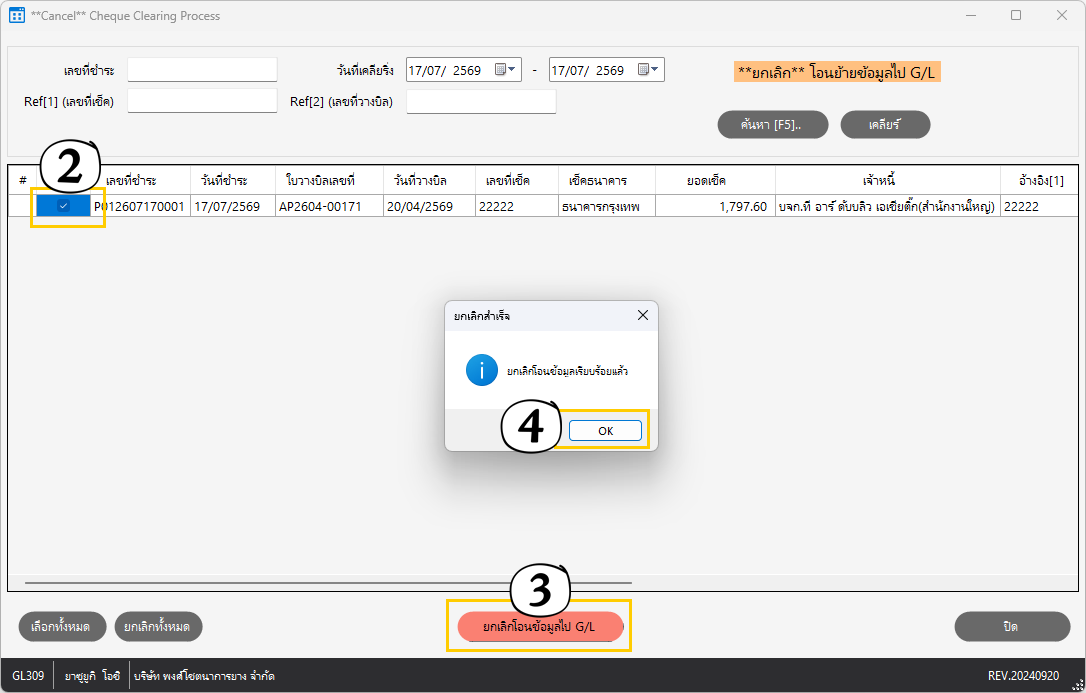Click the horizontal scrollbar of the table
This screenshot has height=693, width=1086.
pos(328,583)
